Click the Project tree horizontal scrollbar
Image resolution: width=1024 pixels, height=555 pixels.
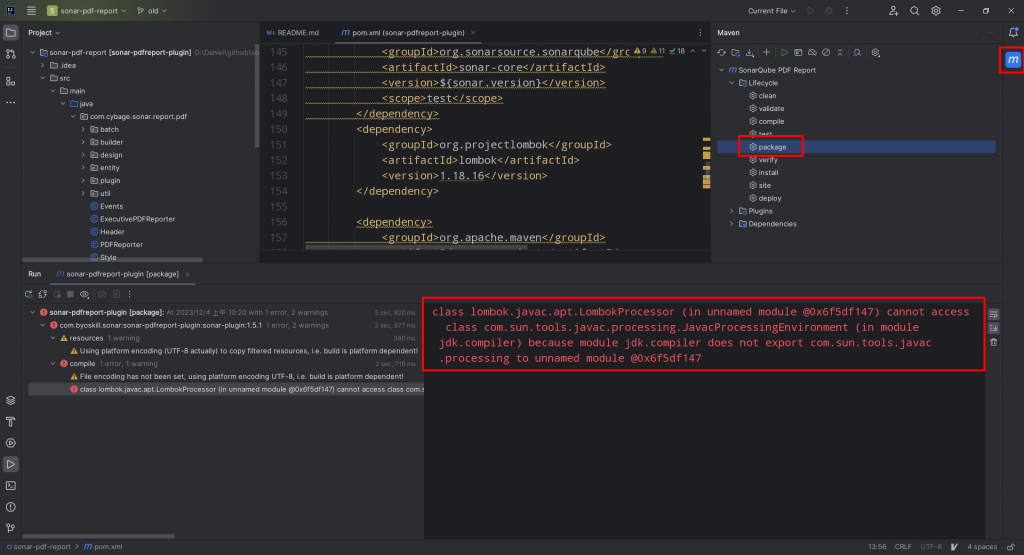tap(112, 260)
